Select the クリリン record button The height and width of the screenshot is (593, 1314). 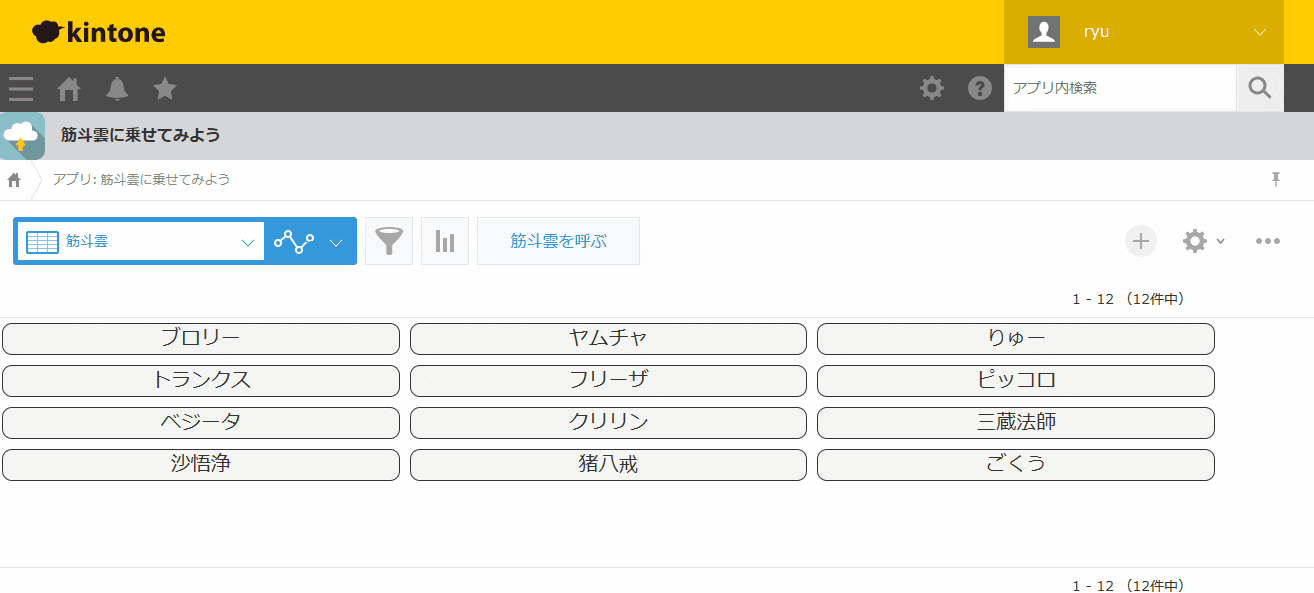pyautogui.click(x=608, y=423)
